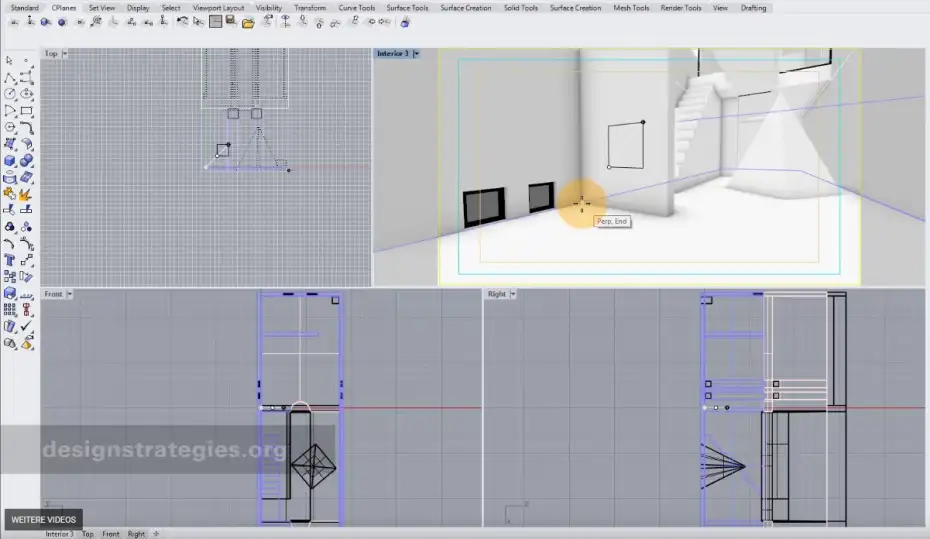This screenshot has height=539, width=930.
Task: Open the Select toolbar tab
Action: pos(171,8)
